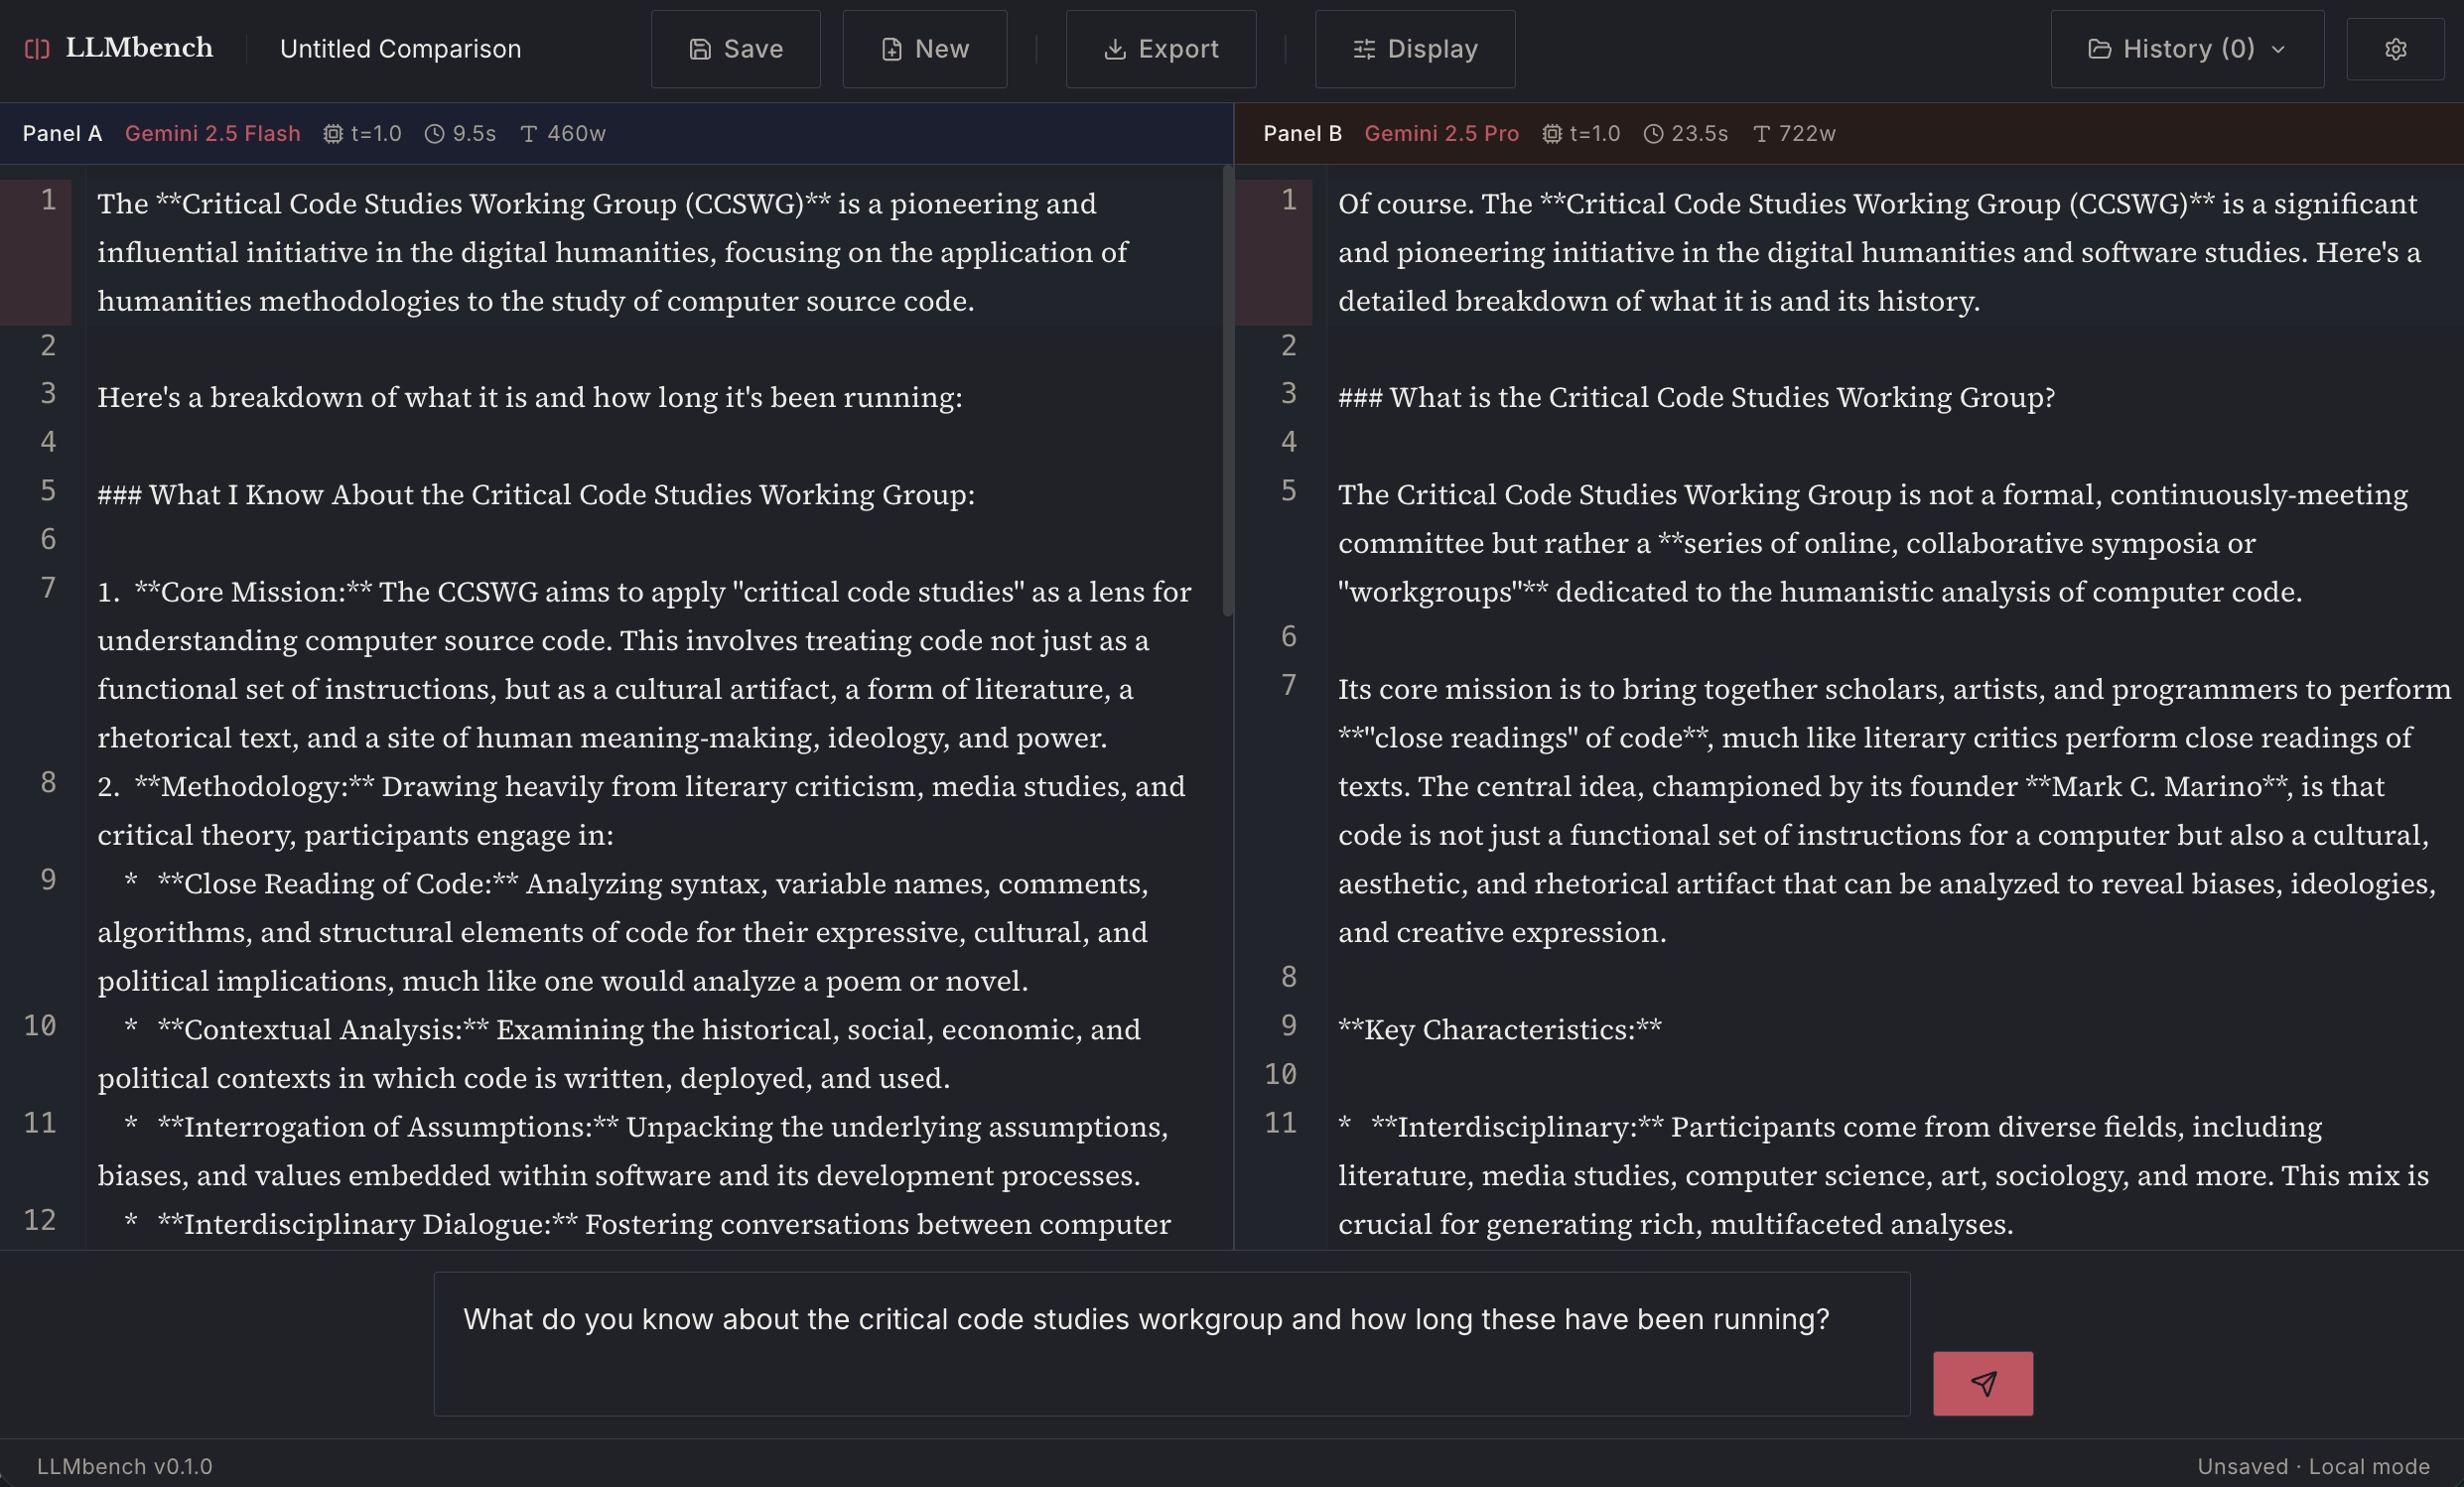
Task: Click Panel A vertical scrollbar
Action: [1227, 390]
